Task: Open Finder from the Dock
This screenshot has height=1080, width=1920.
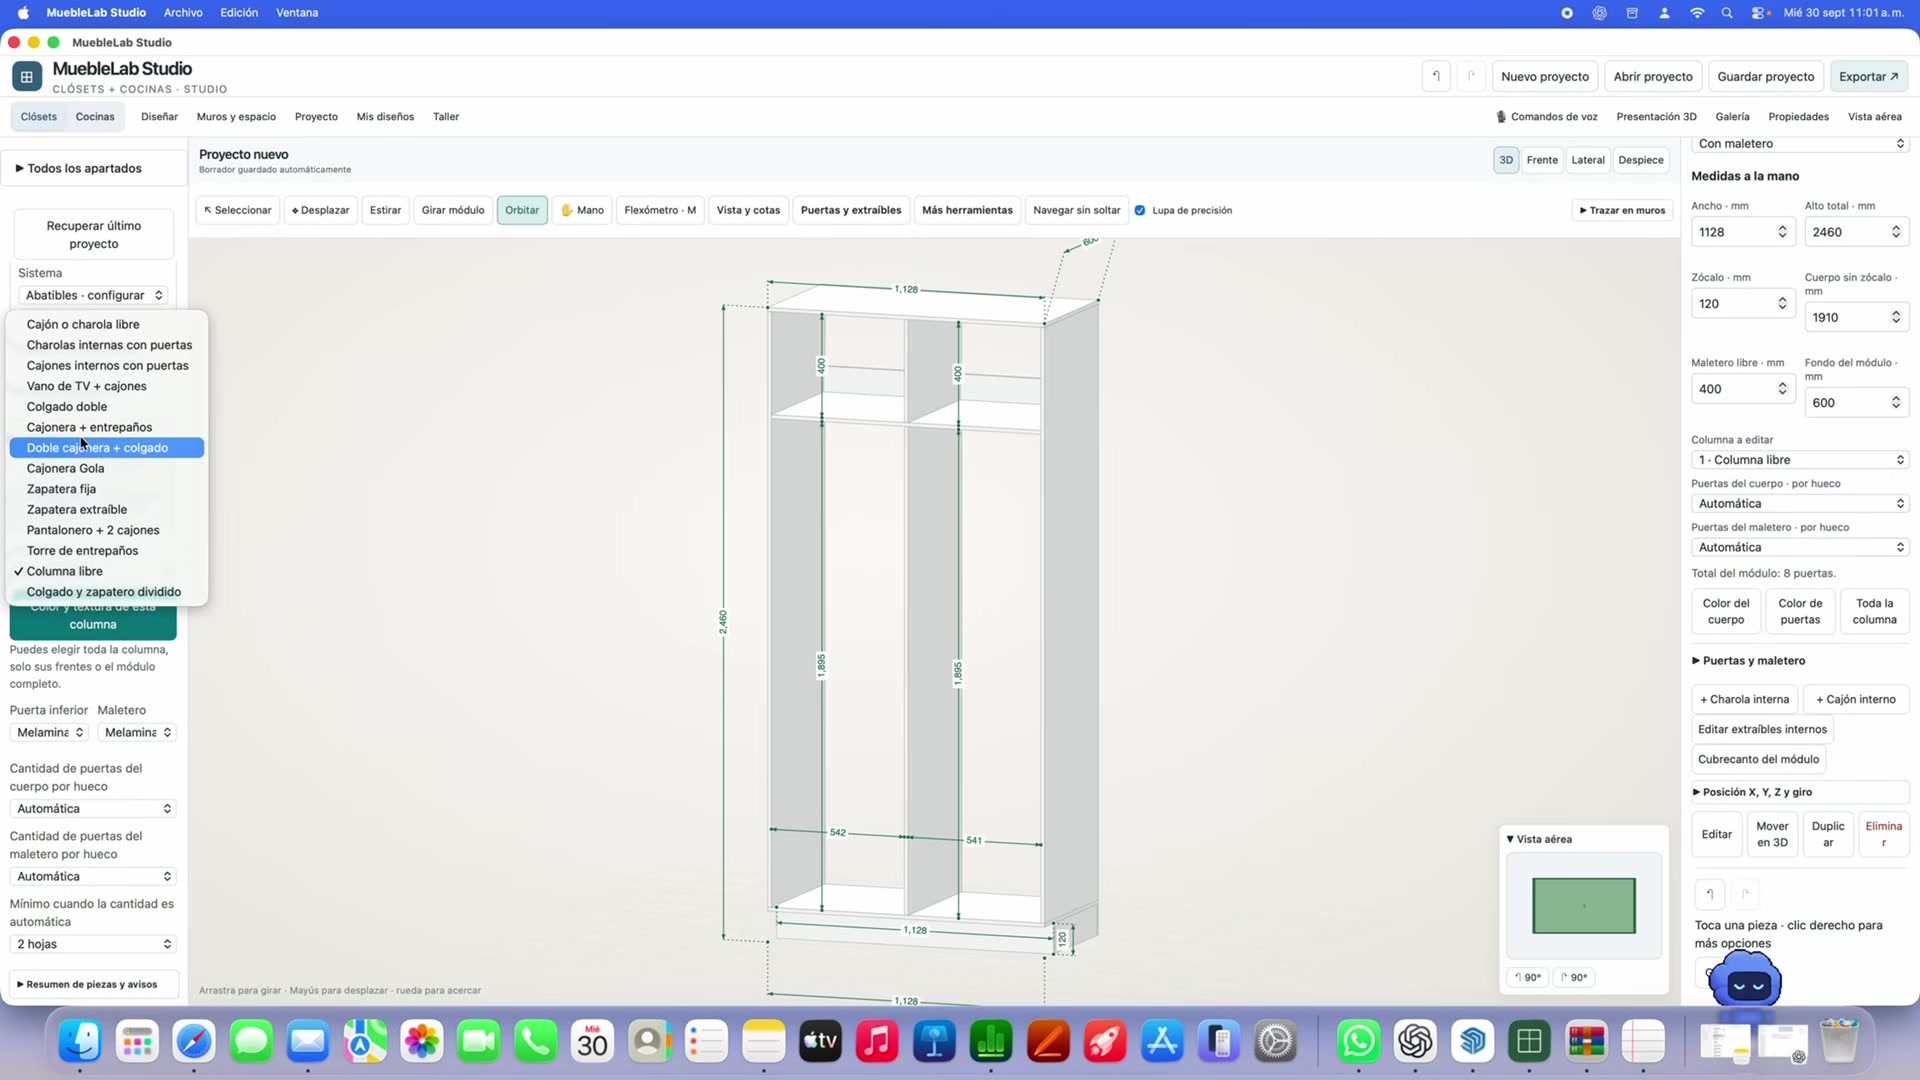Action: (x=80, y=1042)
